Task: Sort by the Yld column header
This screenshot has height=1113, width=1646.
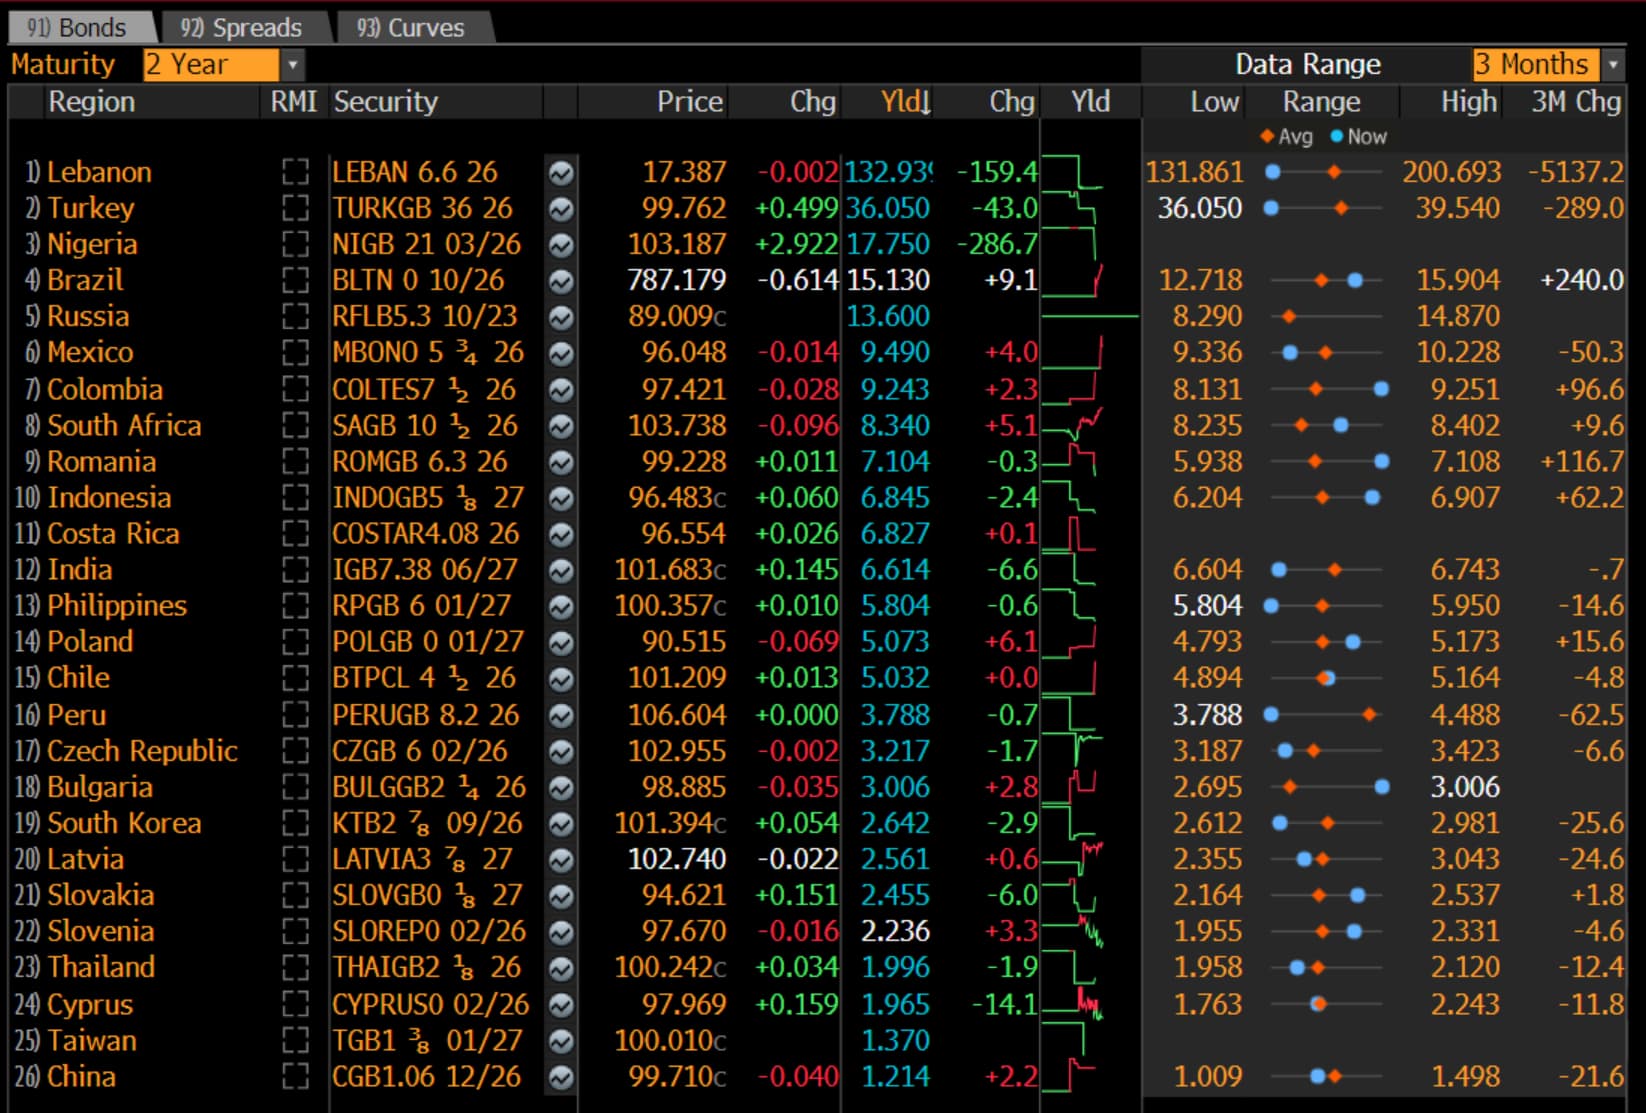Action: pyautogui.click(x=906, y=102)
